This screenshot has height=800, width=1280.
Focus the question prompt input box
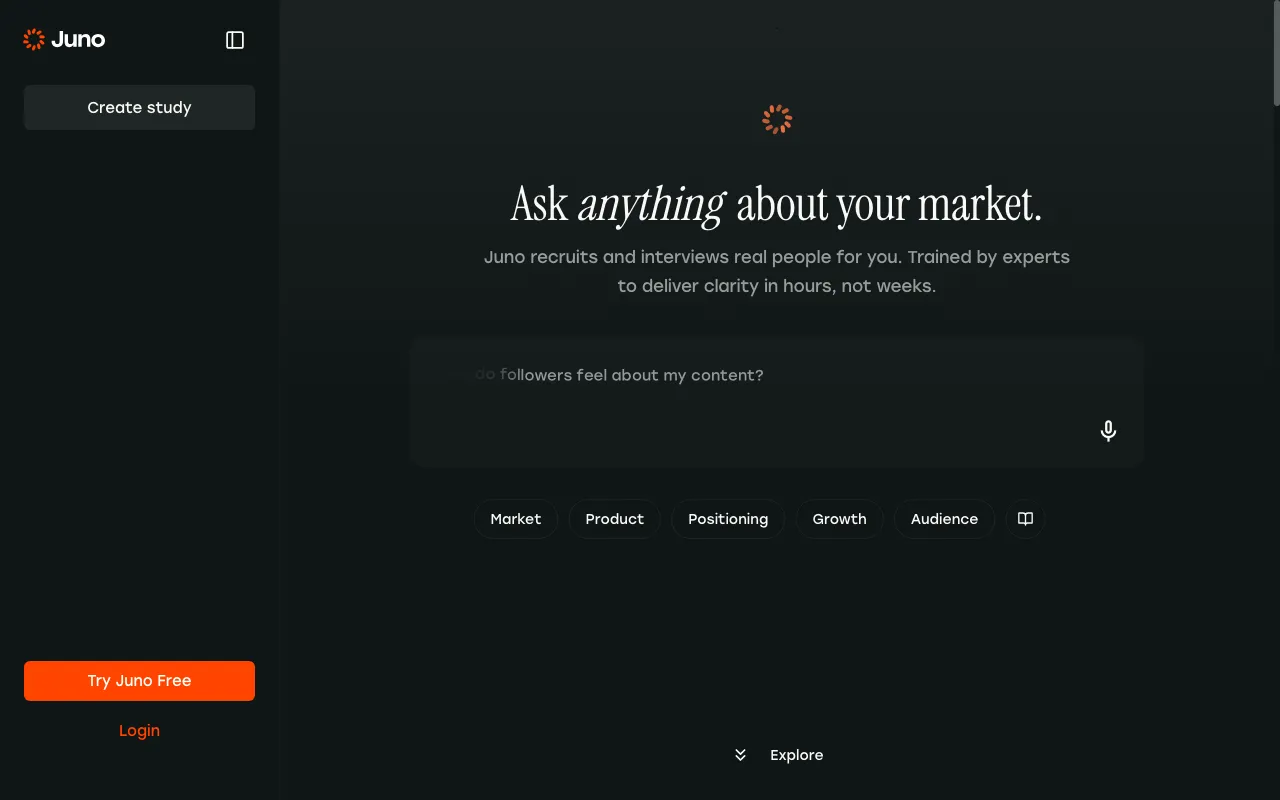coord(777,402)
